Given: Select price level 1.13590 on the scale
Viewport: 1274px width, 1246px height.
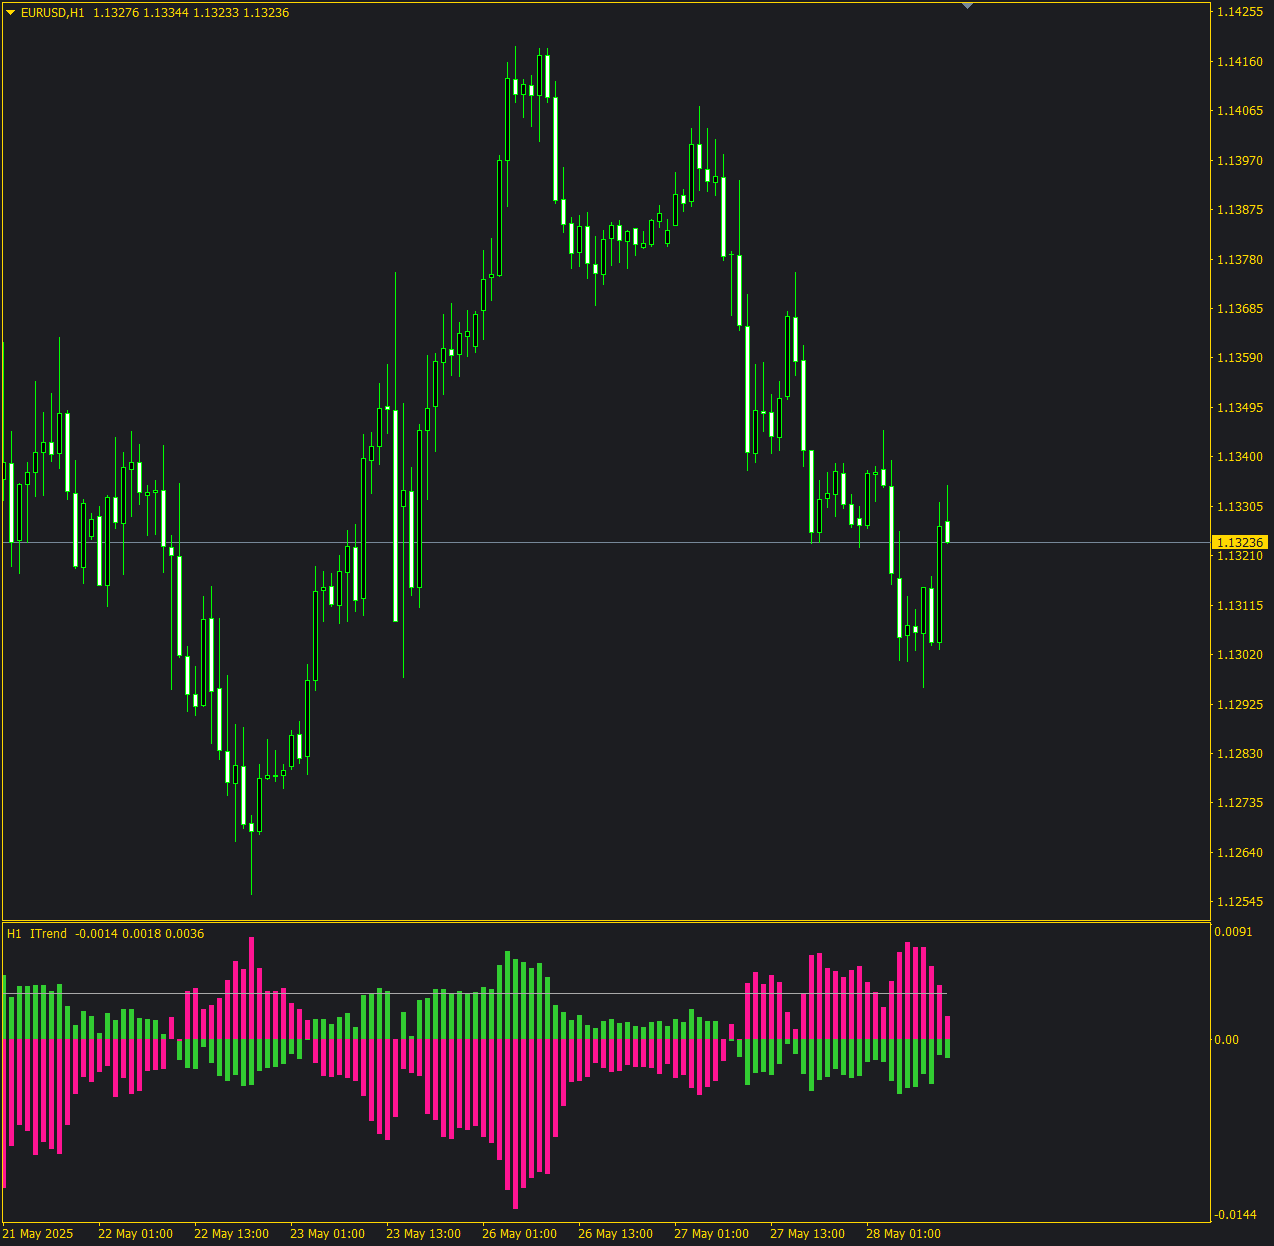Looking at the screenshot, I should 1239,358.
